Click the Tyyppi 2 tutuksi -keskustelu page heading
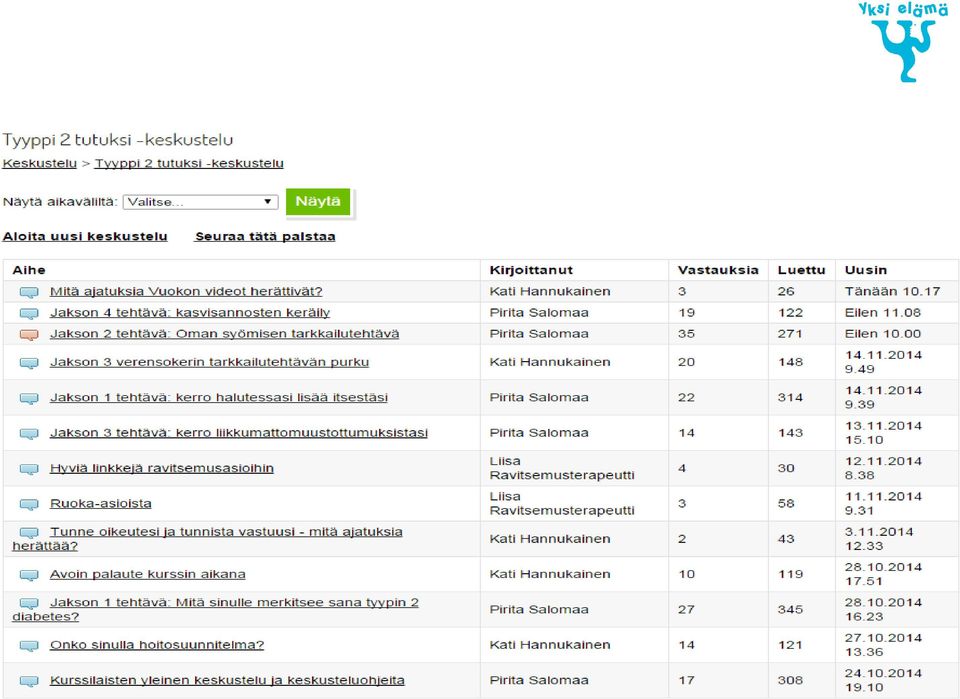960x699 pixels. click(118, 140)
